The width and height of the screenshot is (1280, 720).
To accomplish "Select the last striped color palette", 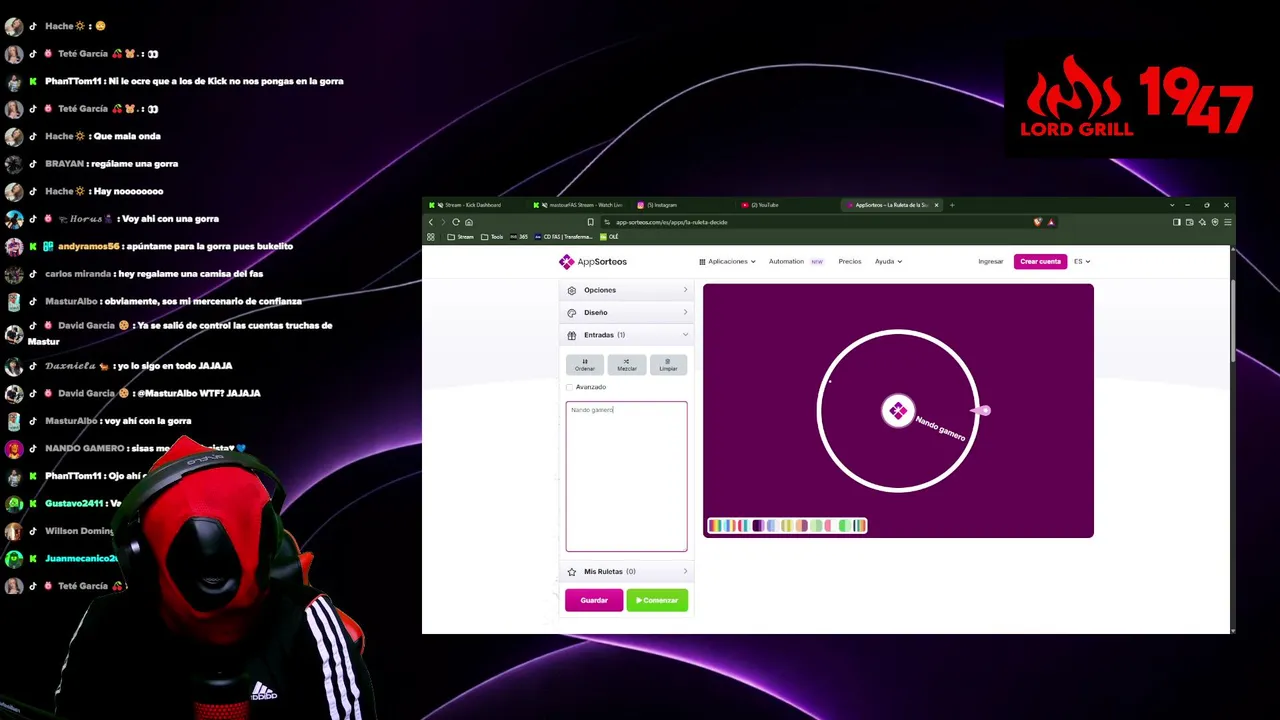I will tap(859, 526).
